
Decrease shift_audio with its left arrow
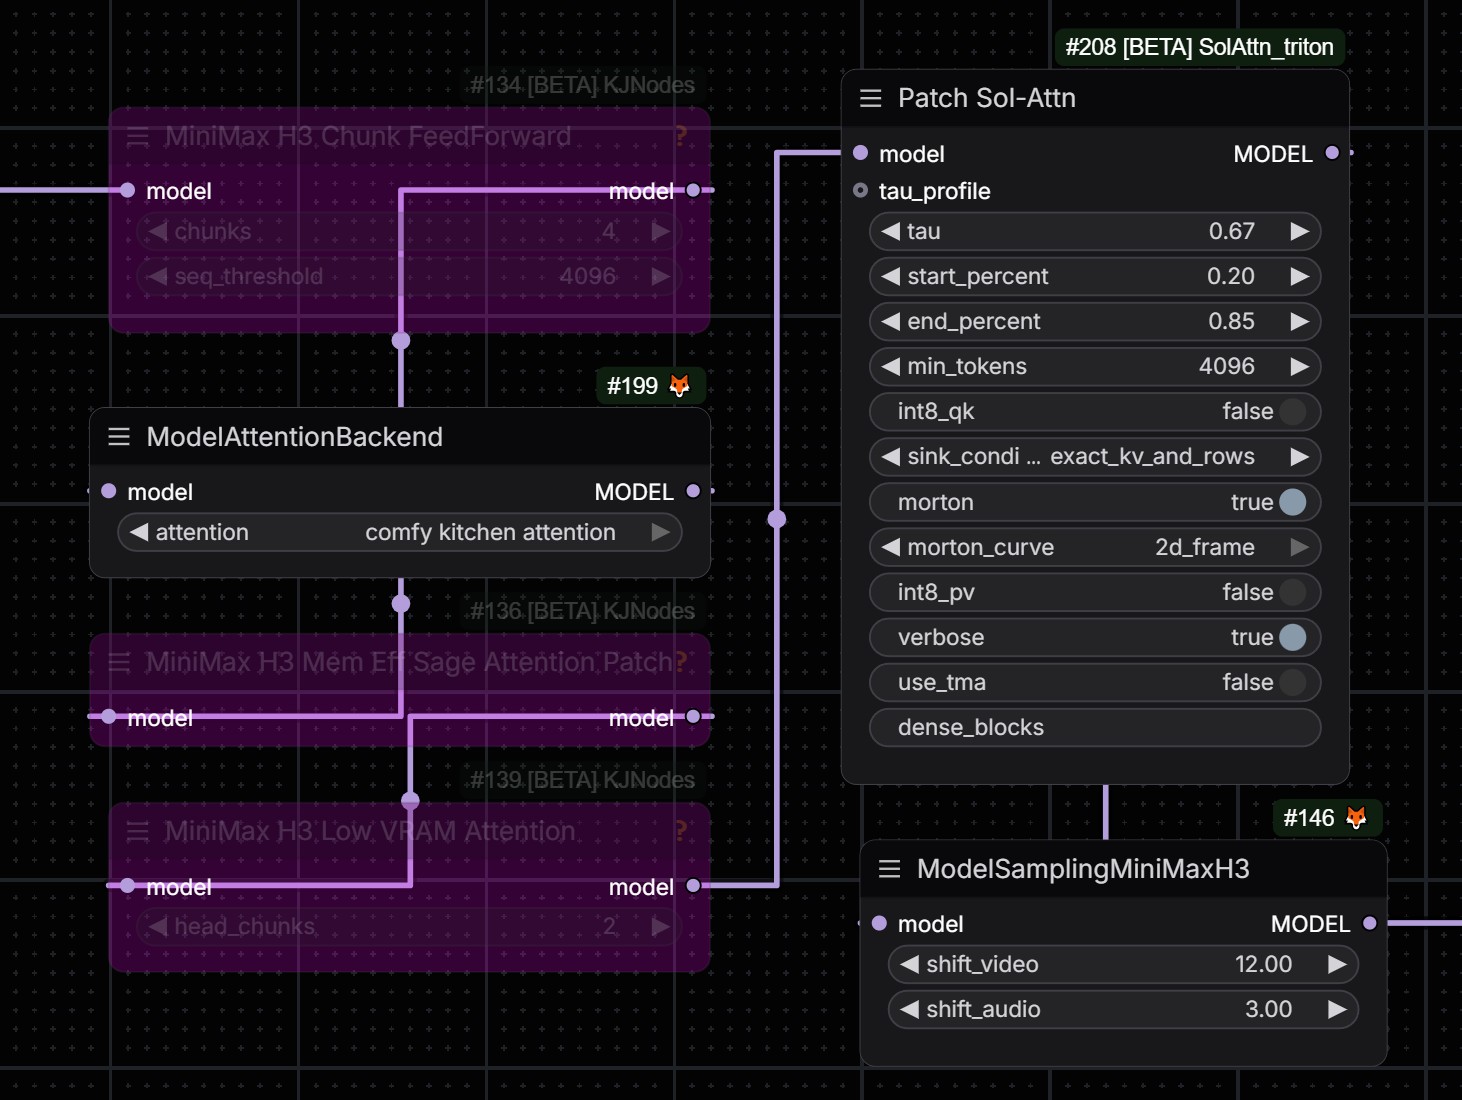click(910, 1009)
